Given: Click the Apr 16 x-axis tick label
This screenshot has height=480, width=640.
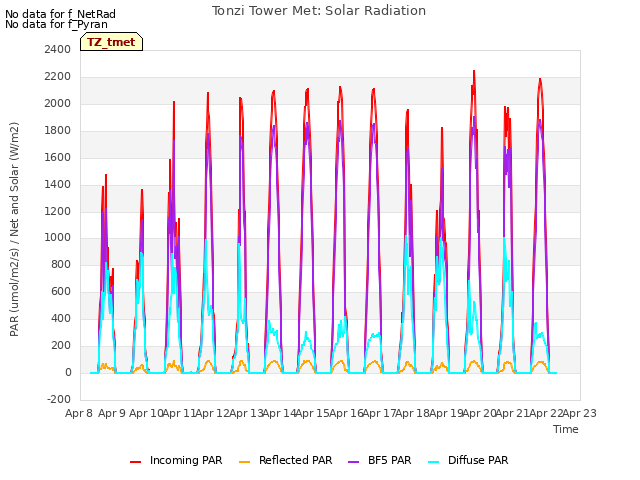Looking at the screenshot, I should click(346, 413).
